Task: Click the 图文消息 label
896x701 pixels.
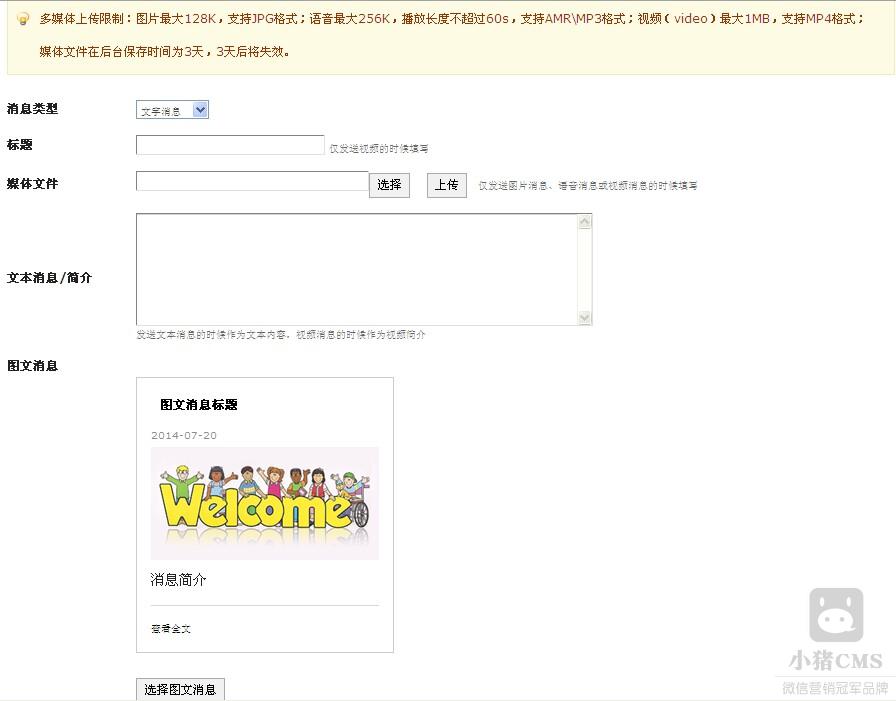Action: pos(33,366)
